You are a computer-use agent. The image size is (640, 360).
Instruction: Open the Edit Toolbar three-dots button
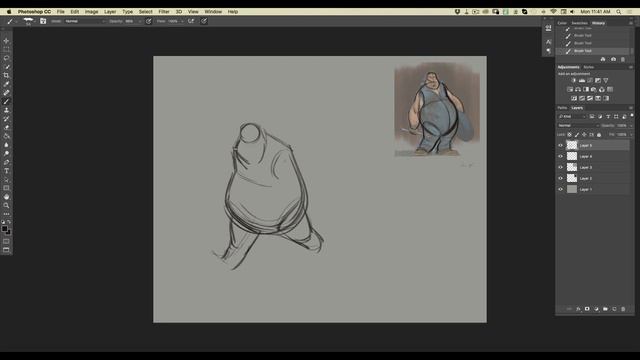tap(6, 214)
